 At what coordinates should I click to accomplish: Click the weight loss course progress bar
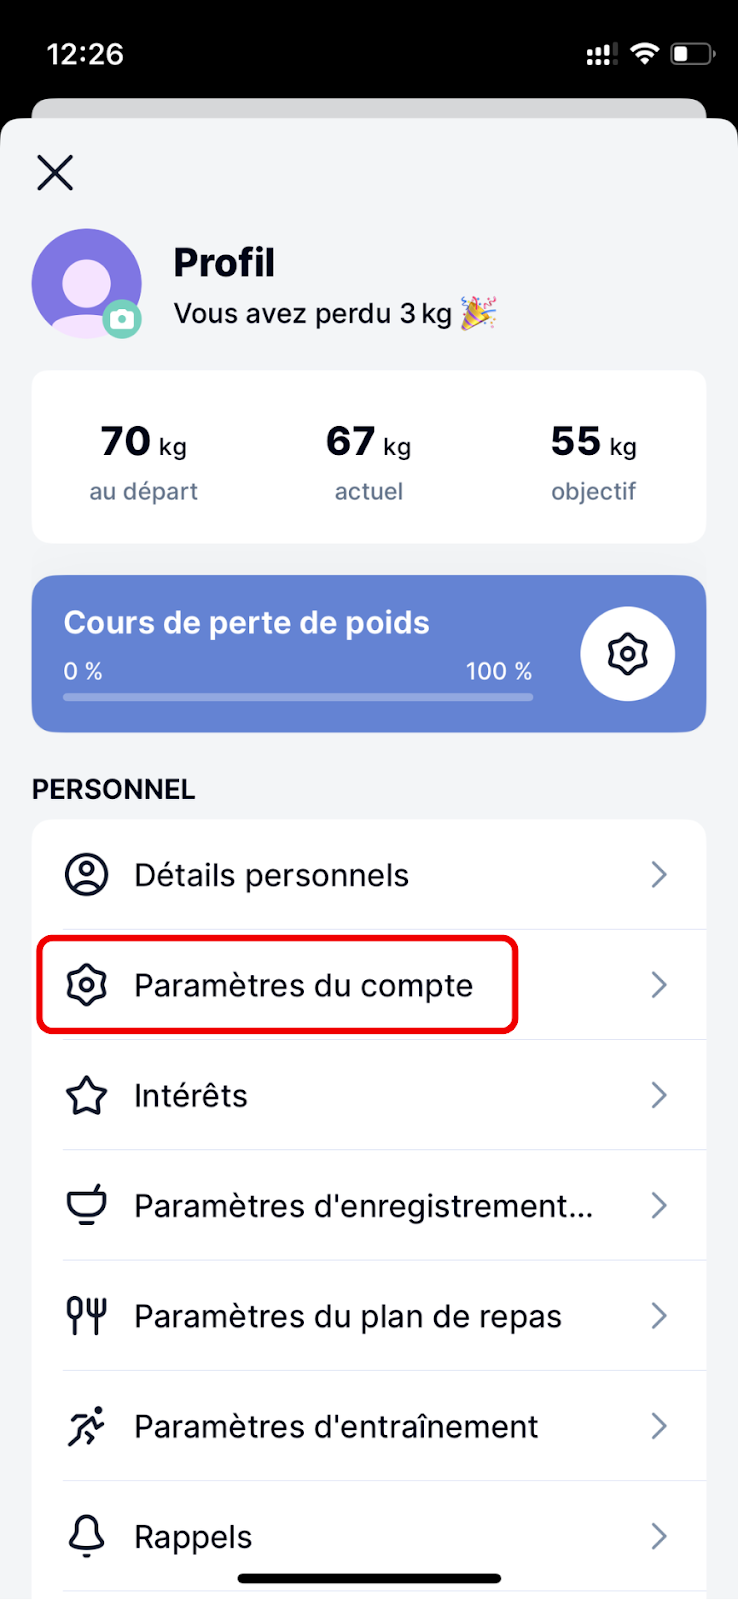point(298,697)
